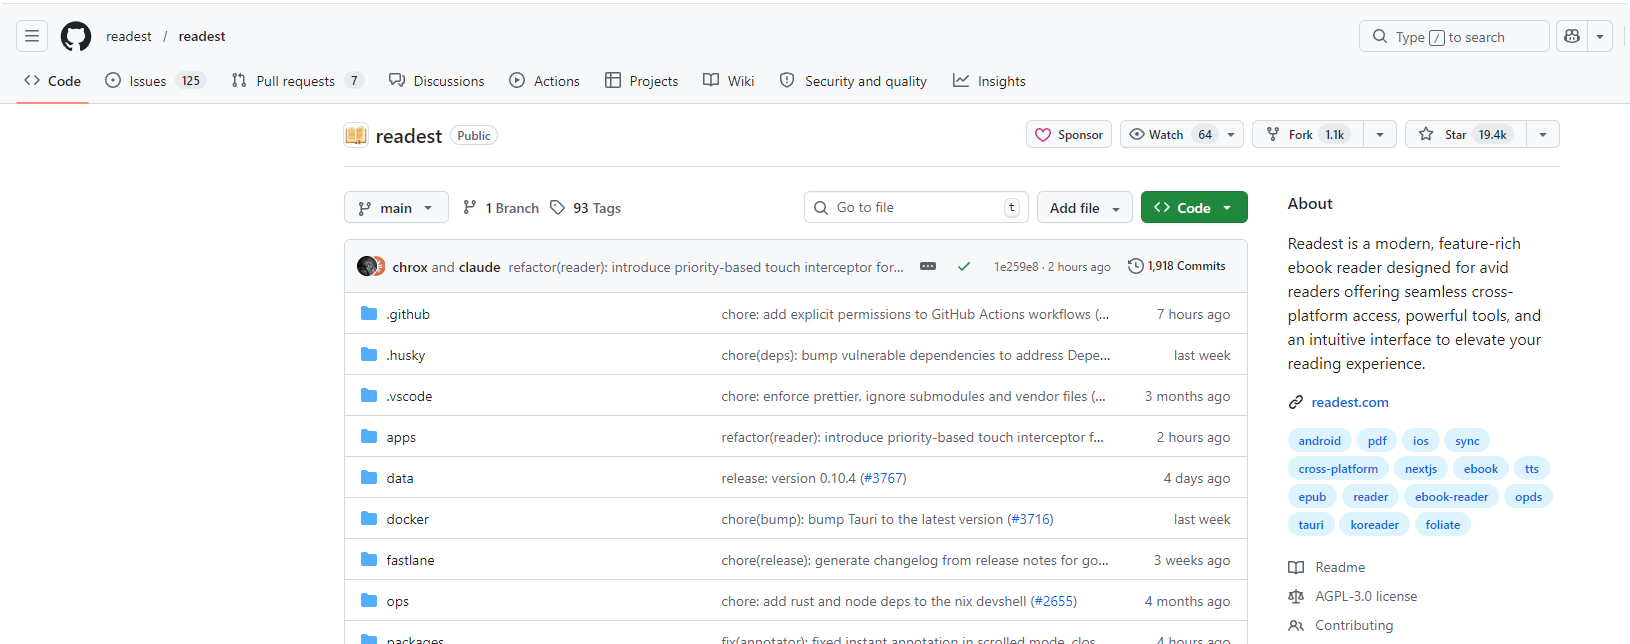Switch to the Insights tab
The height and width of the screenshot is (644, 1630).
tap(989, 81)
